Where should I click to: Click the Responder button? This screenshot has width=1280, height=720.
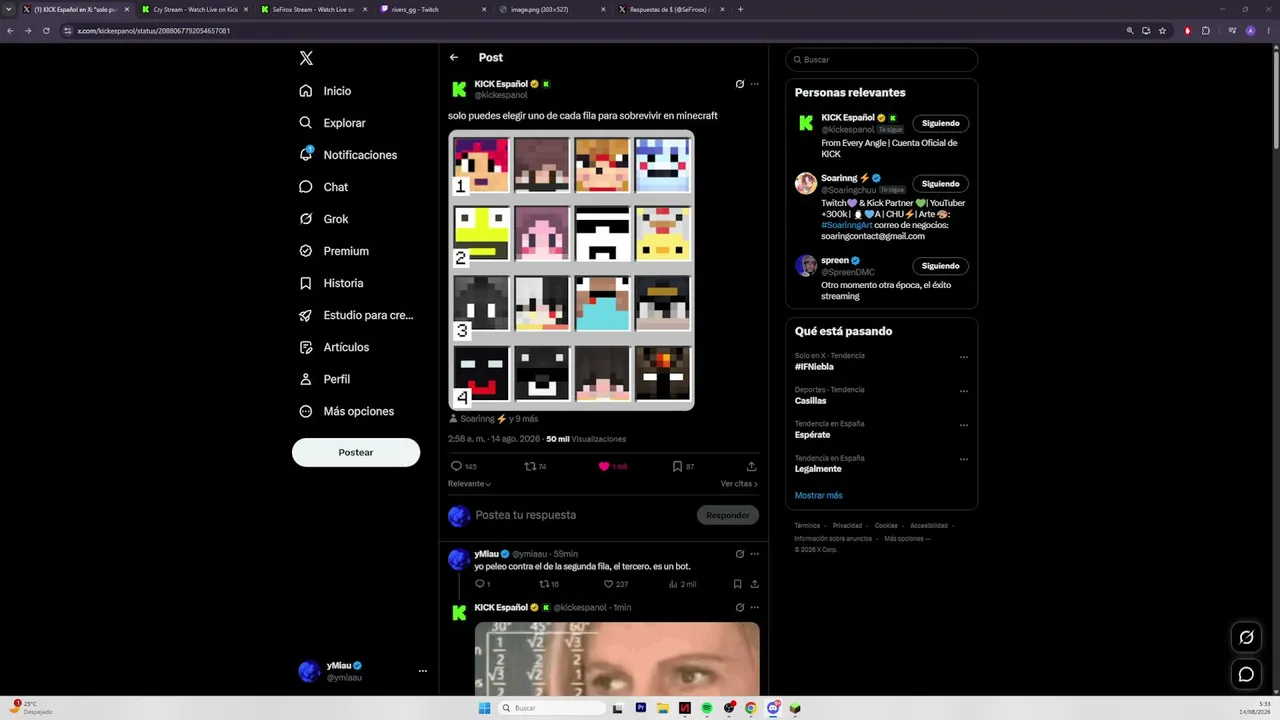pos(728,515)
